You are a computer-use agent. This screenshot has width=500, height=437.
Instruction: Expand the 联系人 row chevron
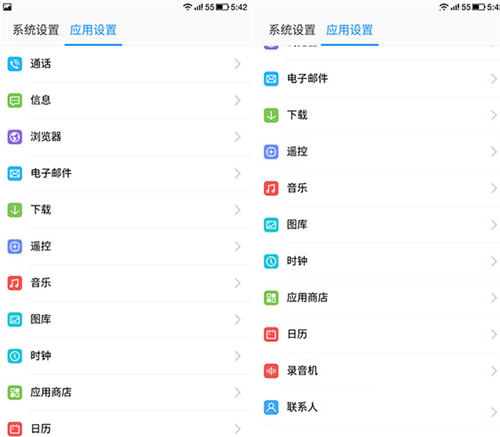pyautogui.click(x=494, y=413)
